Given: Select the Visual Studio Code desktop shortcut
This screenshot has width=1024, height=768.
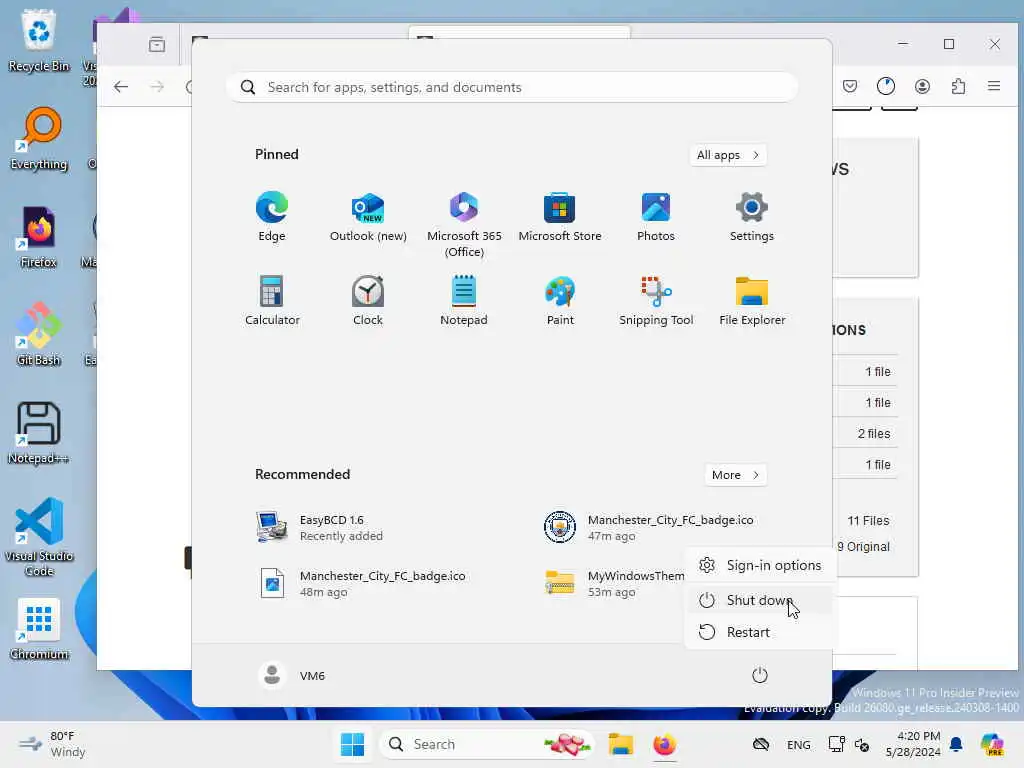Looking at the screenshot, I should [39, 537].
